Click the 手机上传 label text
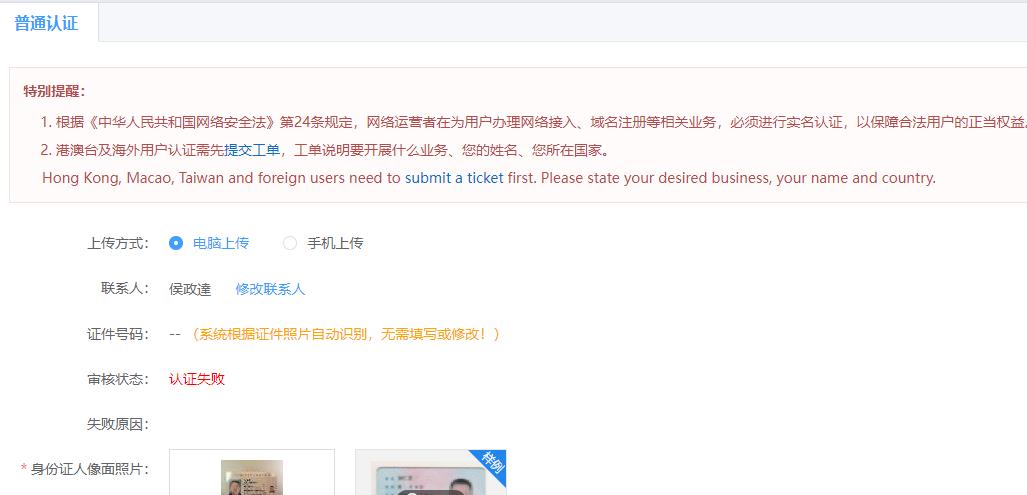Image resolution: width=1027 pixels, height=495 pixels. tap(335, 244)
